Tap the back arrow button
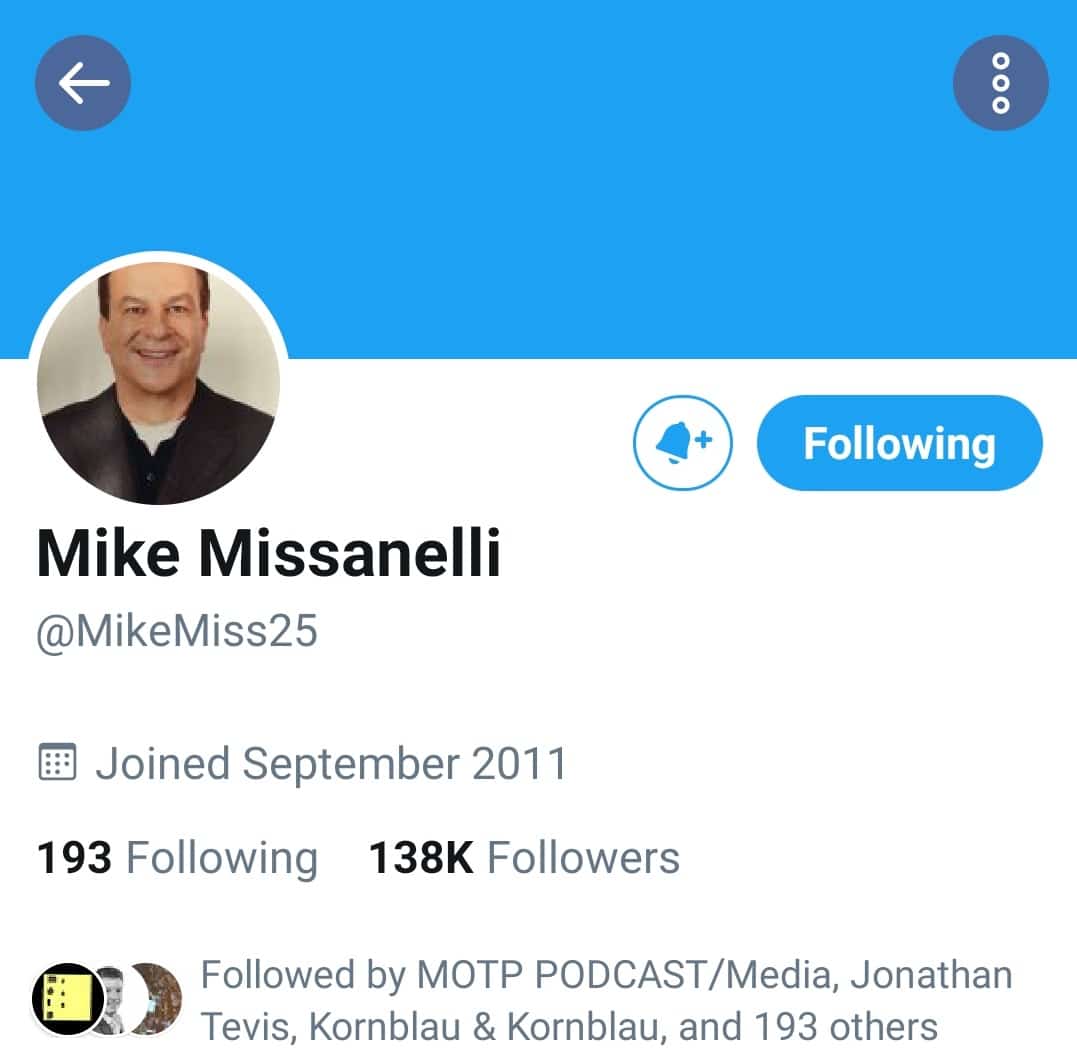Image resolution: width=1077 pixels, height=1059 pixels. [83, 83]
